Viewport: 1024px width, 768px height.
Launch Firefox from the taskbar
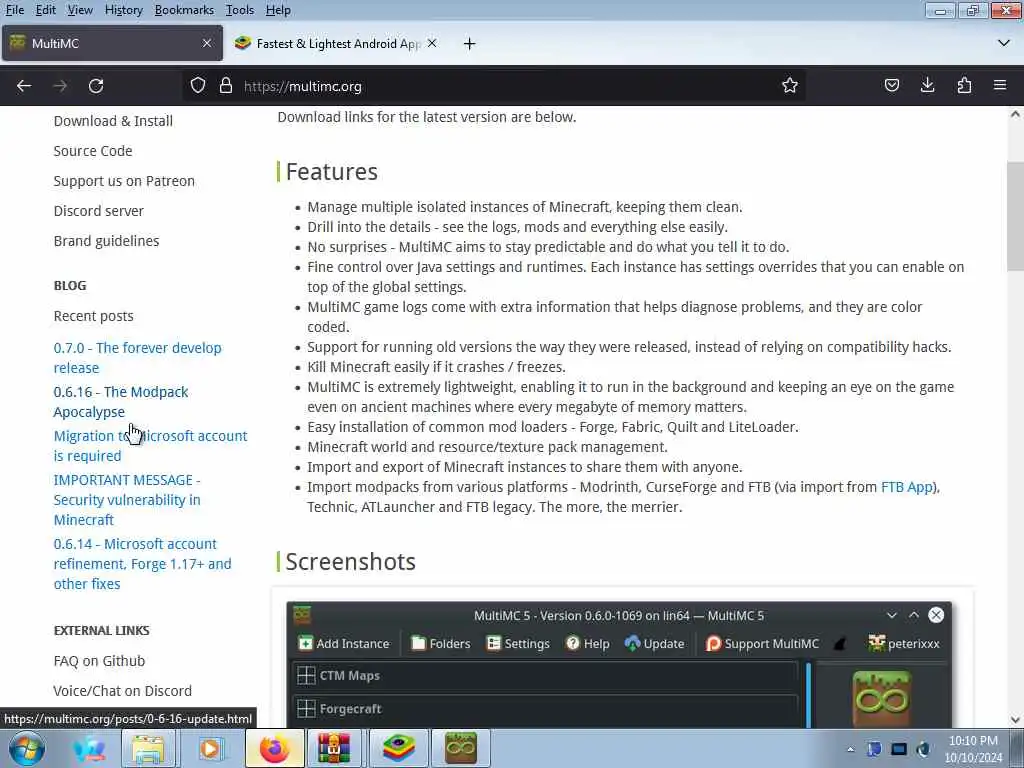click(275, 748)
